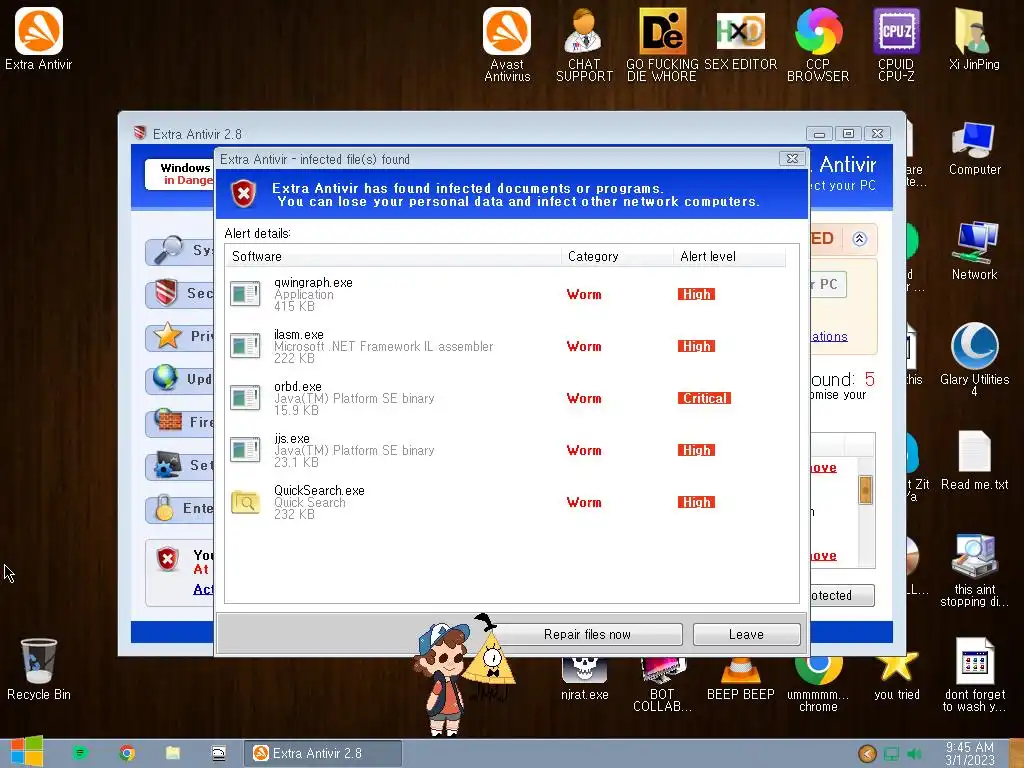Collapse the panel chevron in main window
Image resolution: width=1024 pixels, height=768 pixels.
[x=859, y=238]
